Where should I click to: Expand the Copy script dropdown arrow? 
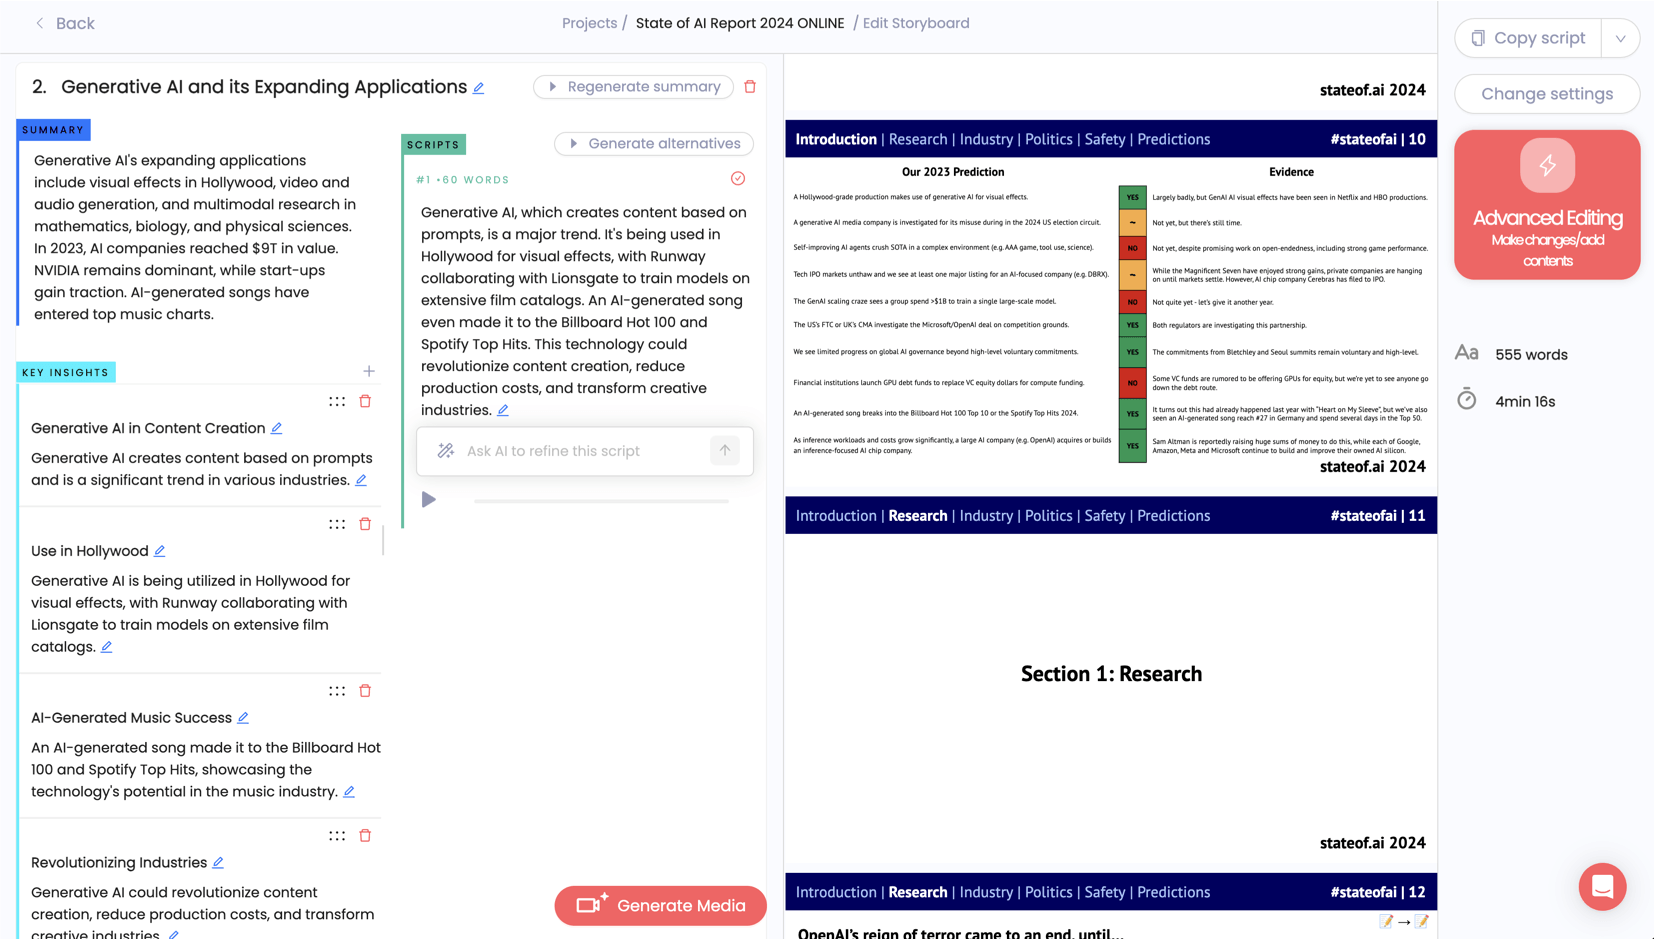[1620, 38]
